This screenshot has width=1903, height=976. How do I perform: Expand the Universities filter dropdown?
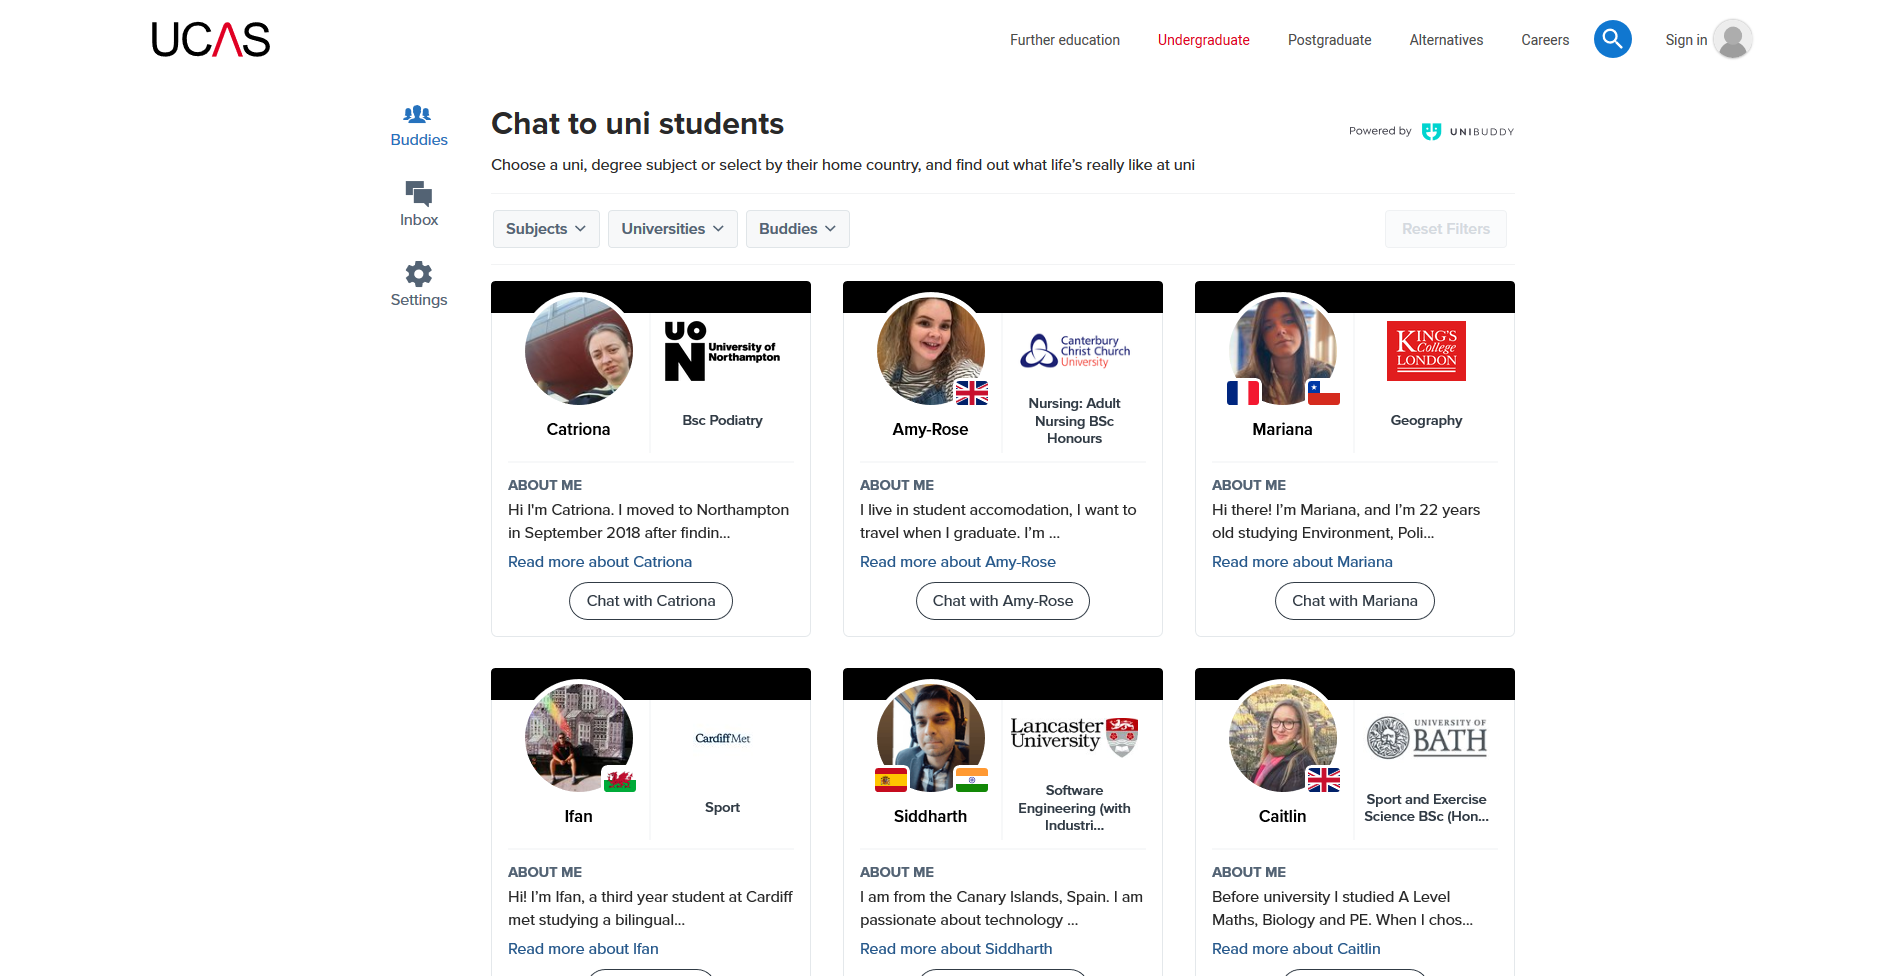coord(672,229)
